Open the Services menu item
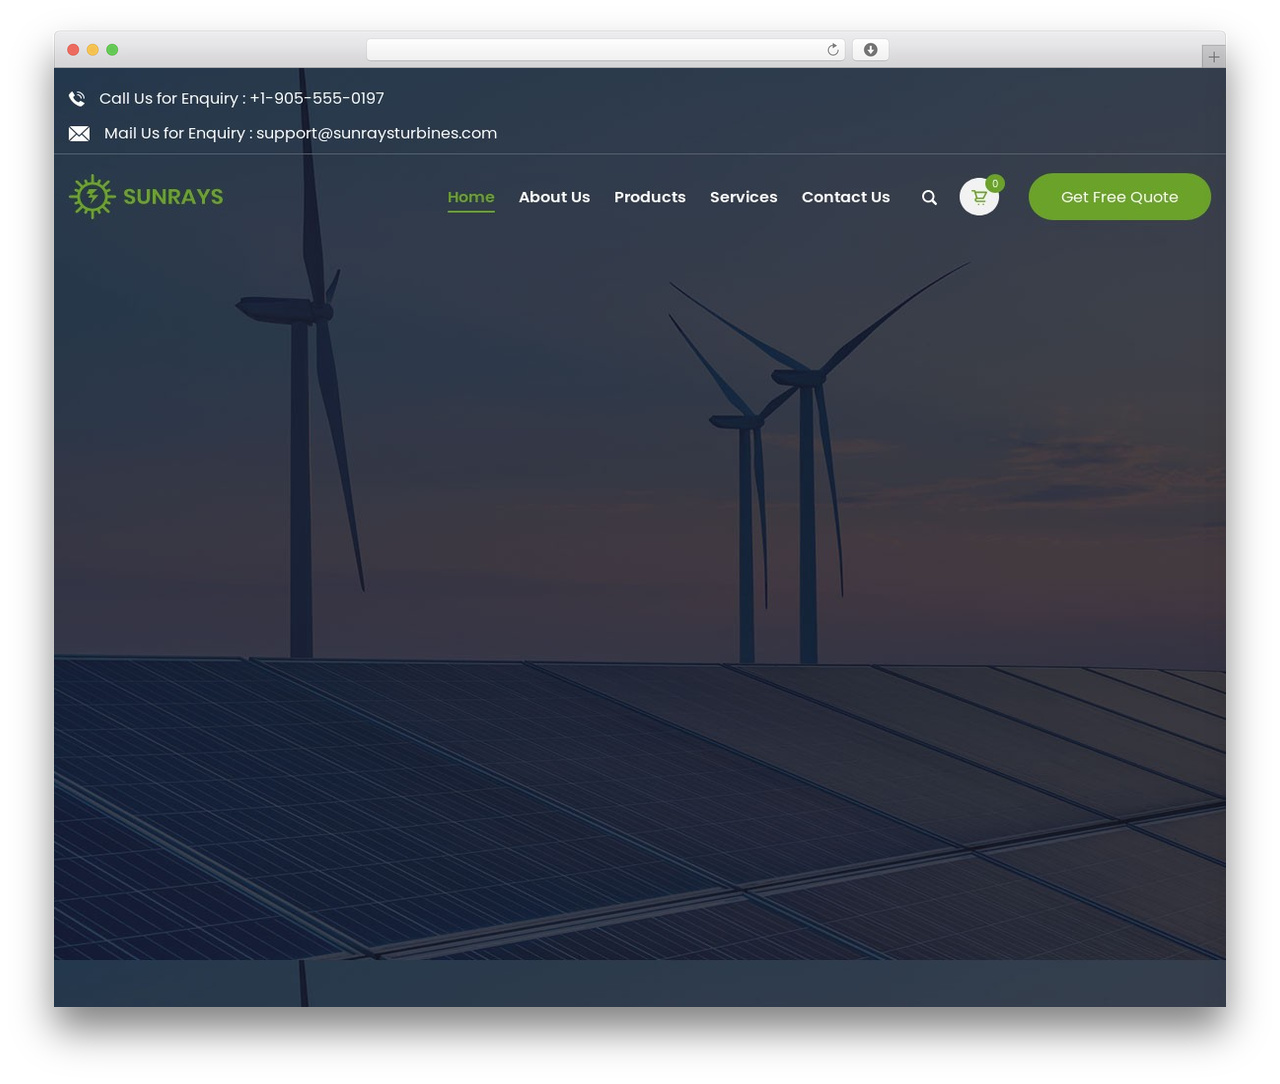This screenshot has width=1280, height=1084. (x=743, y=197)
